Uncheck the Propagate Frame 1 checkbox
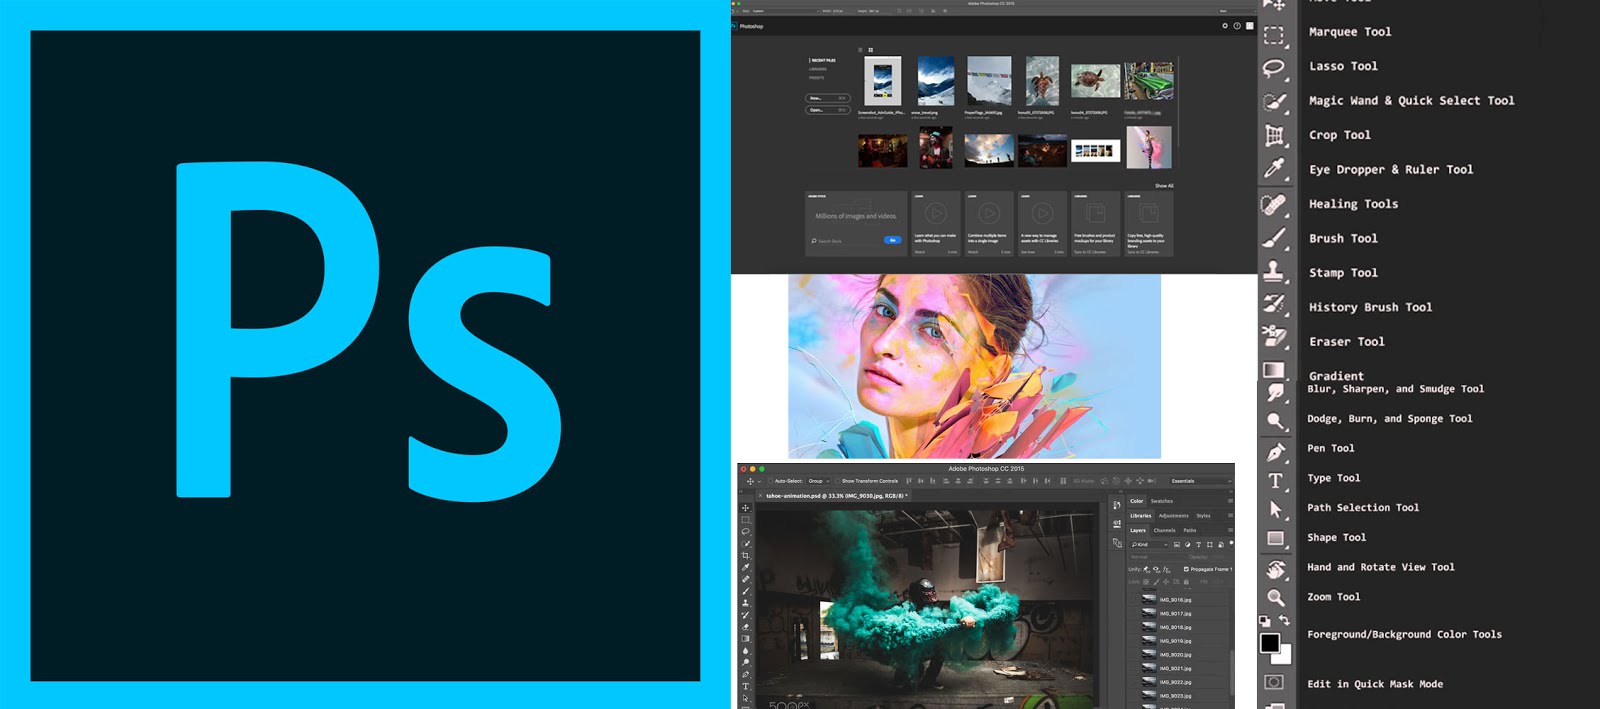The height and width of the screenshot is (709, 1600). click(x=1186, y=569)
